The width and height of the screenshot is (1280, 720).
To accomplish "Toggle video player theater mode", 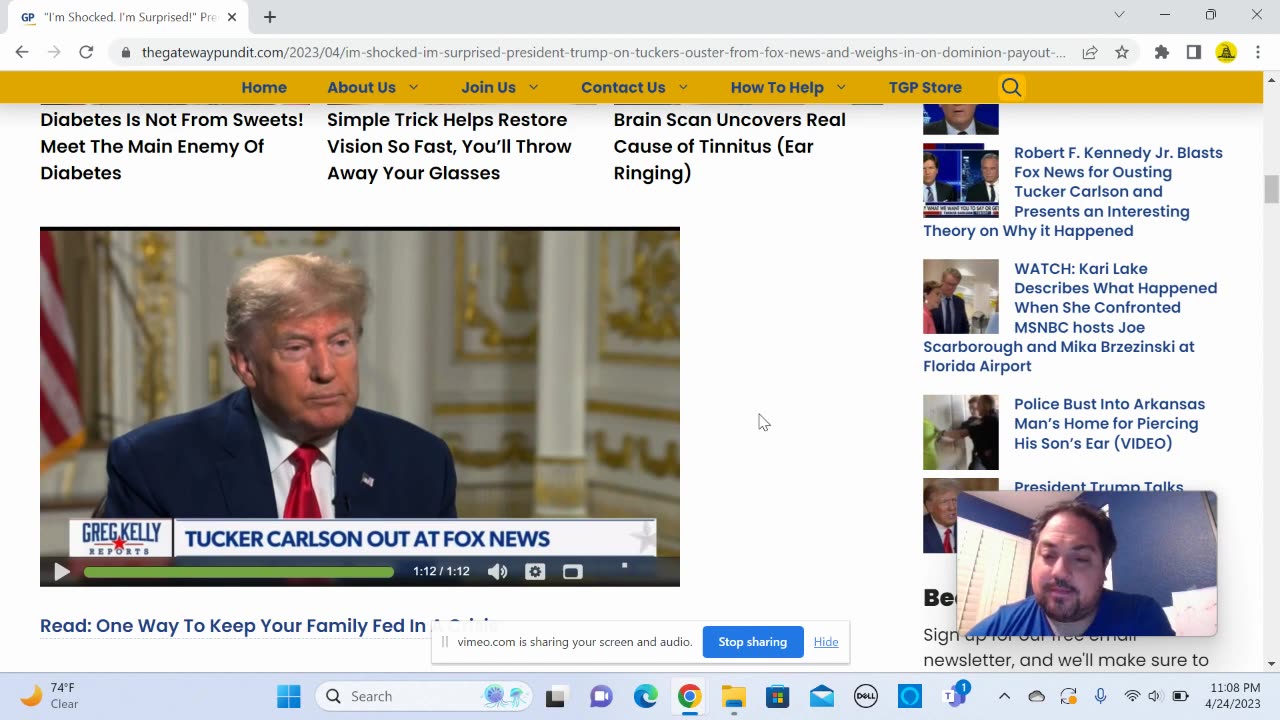I will 572,572.
